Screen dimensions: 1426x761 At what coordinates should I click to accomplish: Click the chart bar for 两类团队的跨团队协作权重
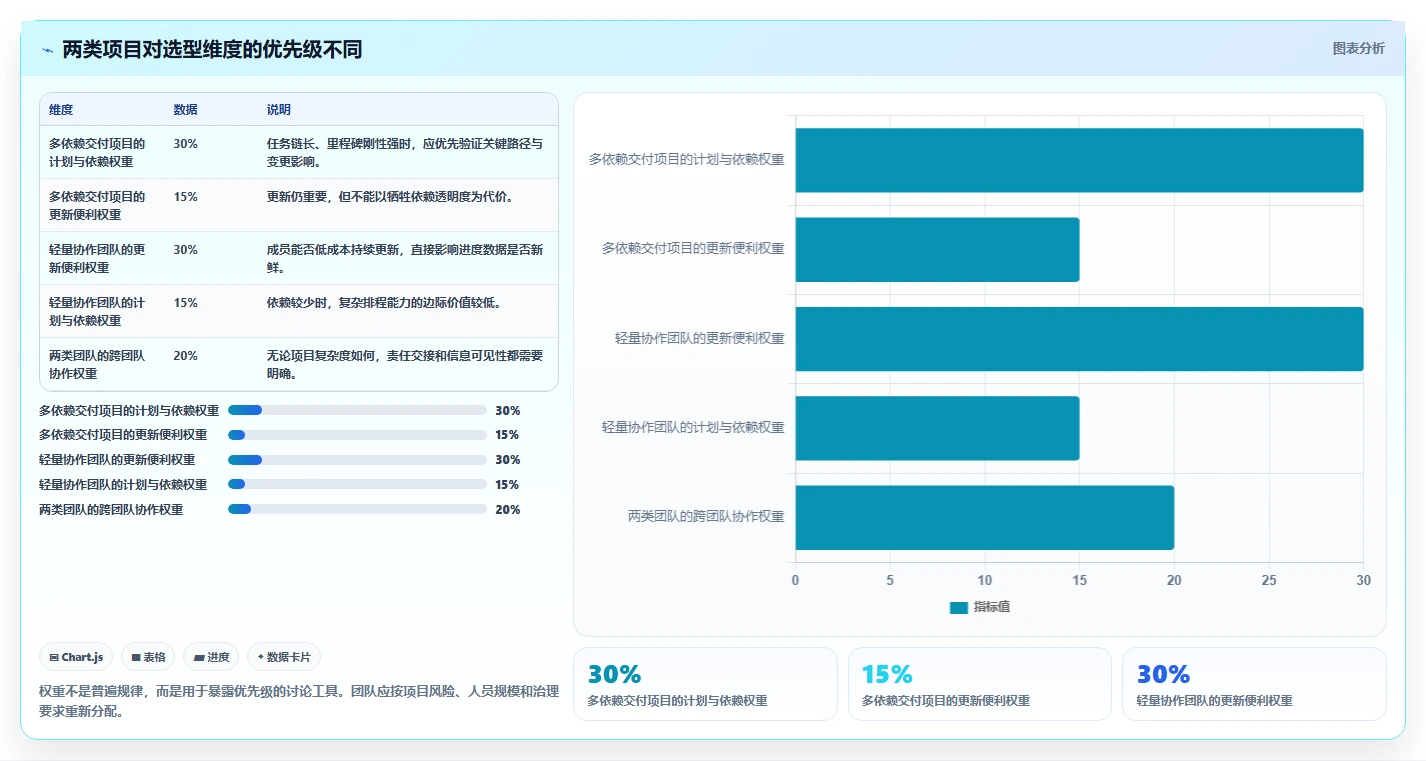[985, 517]
